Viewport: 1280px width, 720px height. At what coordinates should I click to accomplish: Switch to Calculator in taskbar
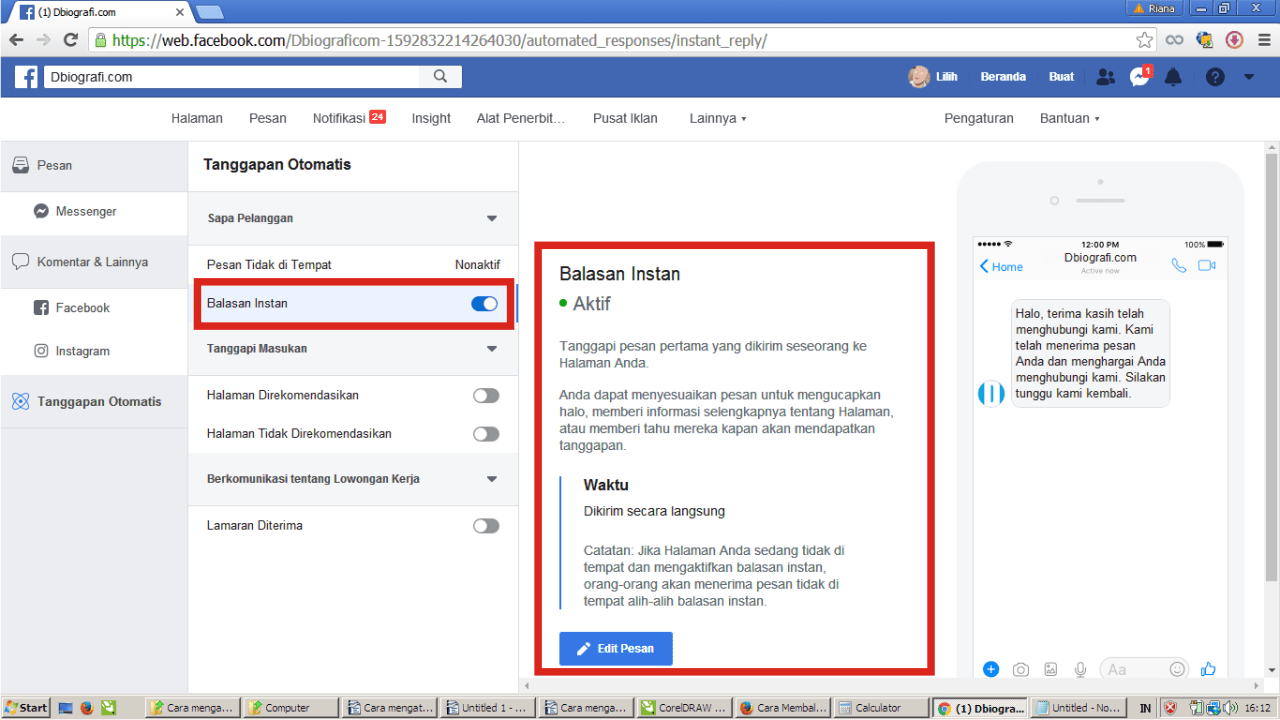click(880, 707)
